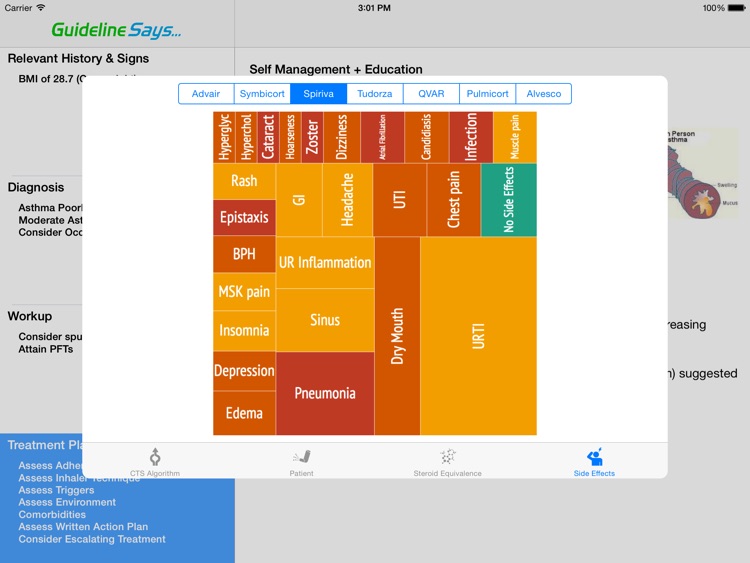Click the Workup heading
The width and height of the screenshot is (750, 563).
point(30,316)
